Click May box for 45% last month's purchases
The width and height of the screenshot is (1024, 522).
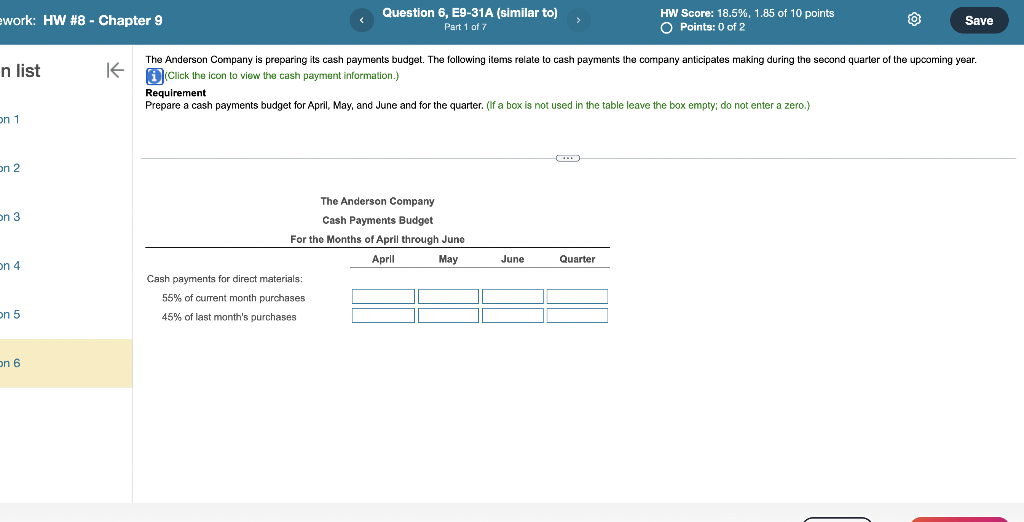click(448, 316)
